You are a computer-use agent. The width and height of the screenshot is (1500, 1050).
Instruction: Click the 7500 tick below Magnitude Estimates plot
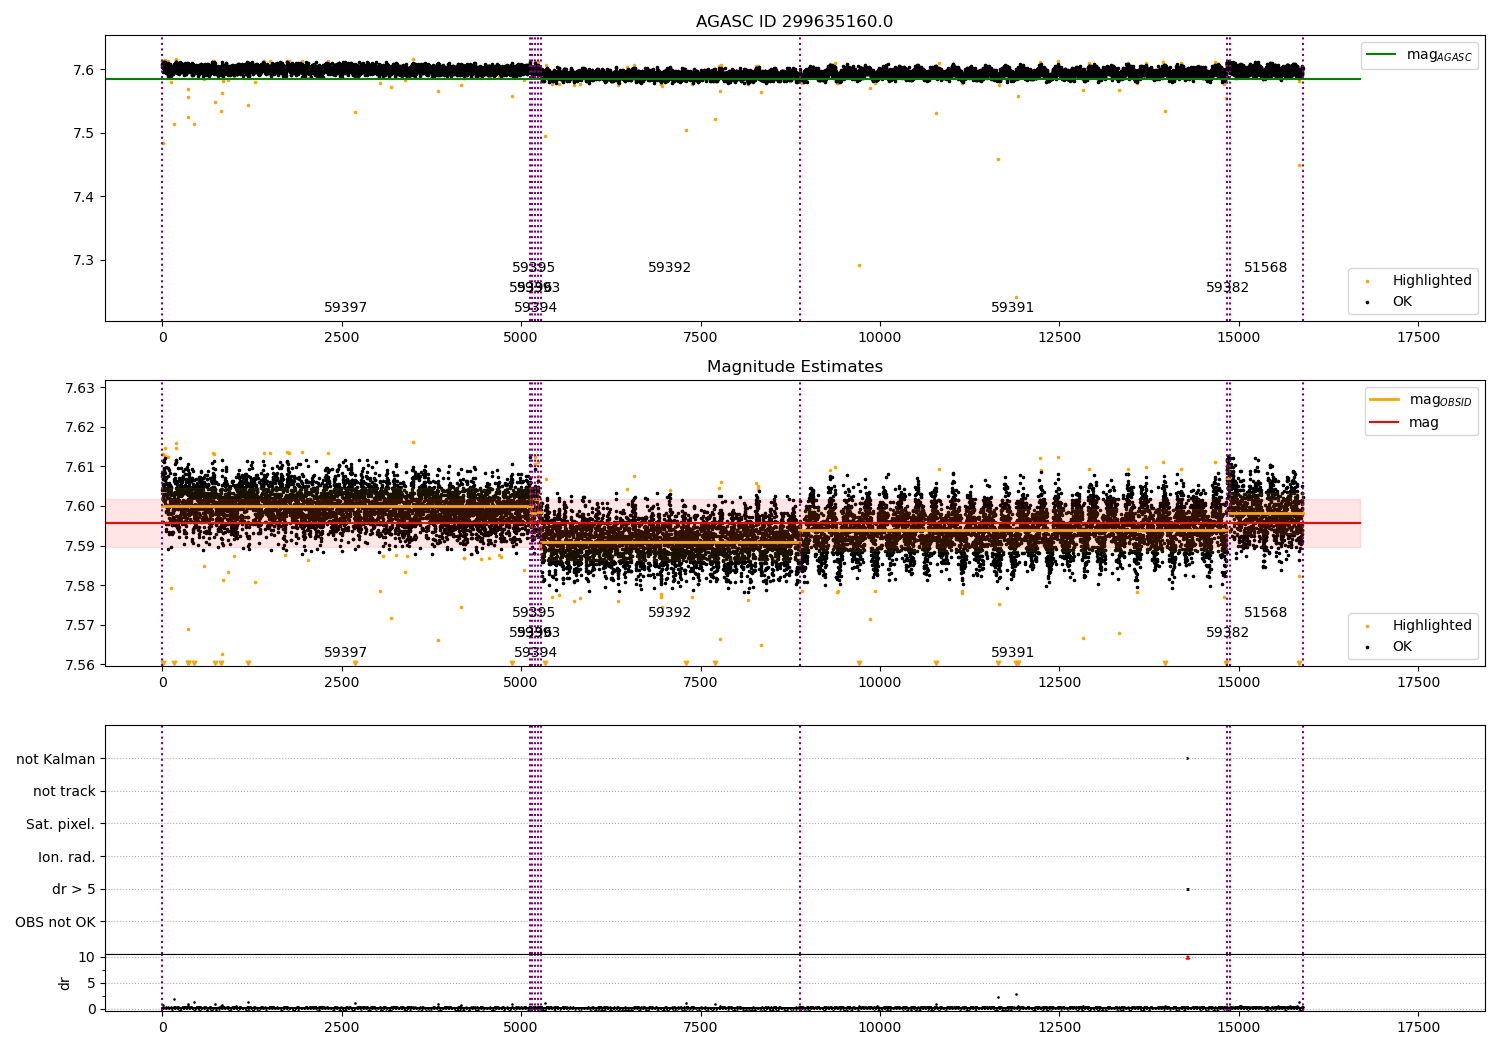click(x=700, y=682)
